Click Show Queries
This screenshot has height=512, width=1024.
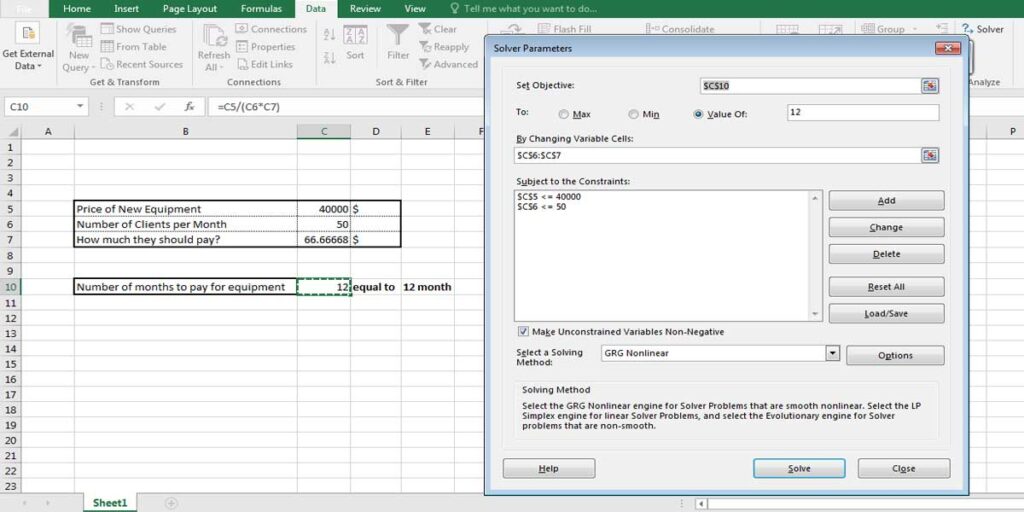point(138,29)
